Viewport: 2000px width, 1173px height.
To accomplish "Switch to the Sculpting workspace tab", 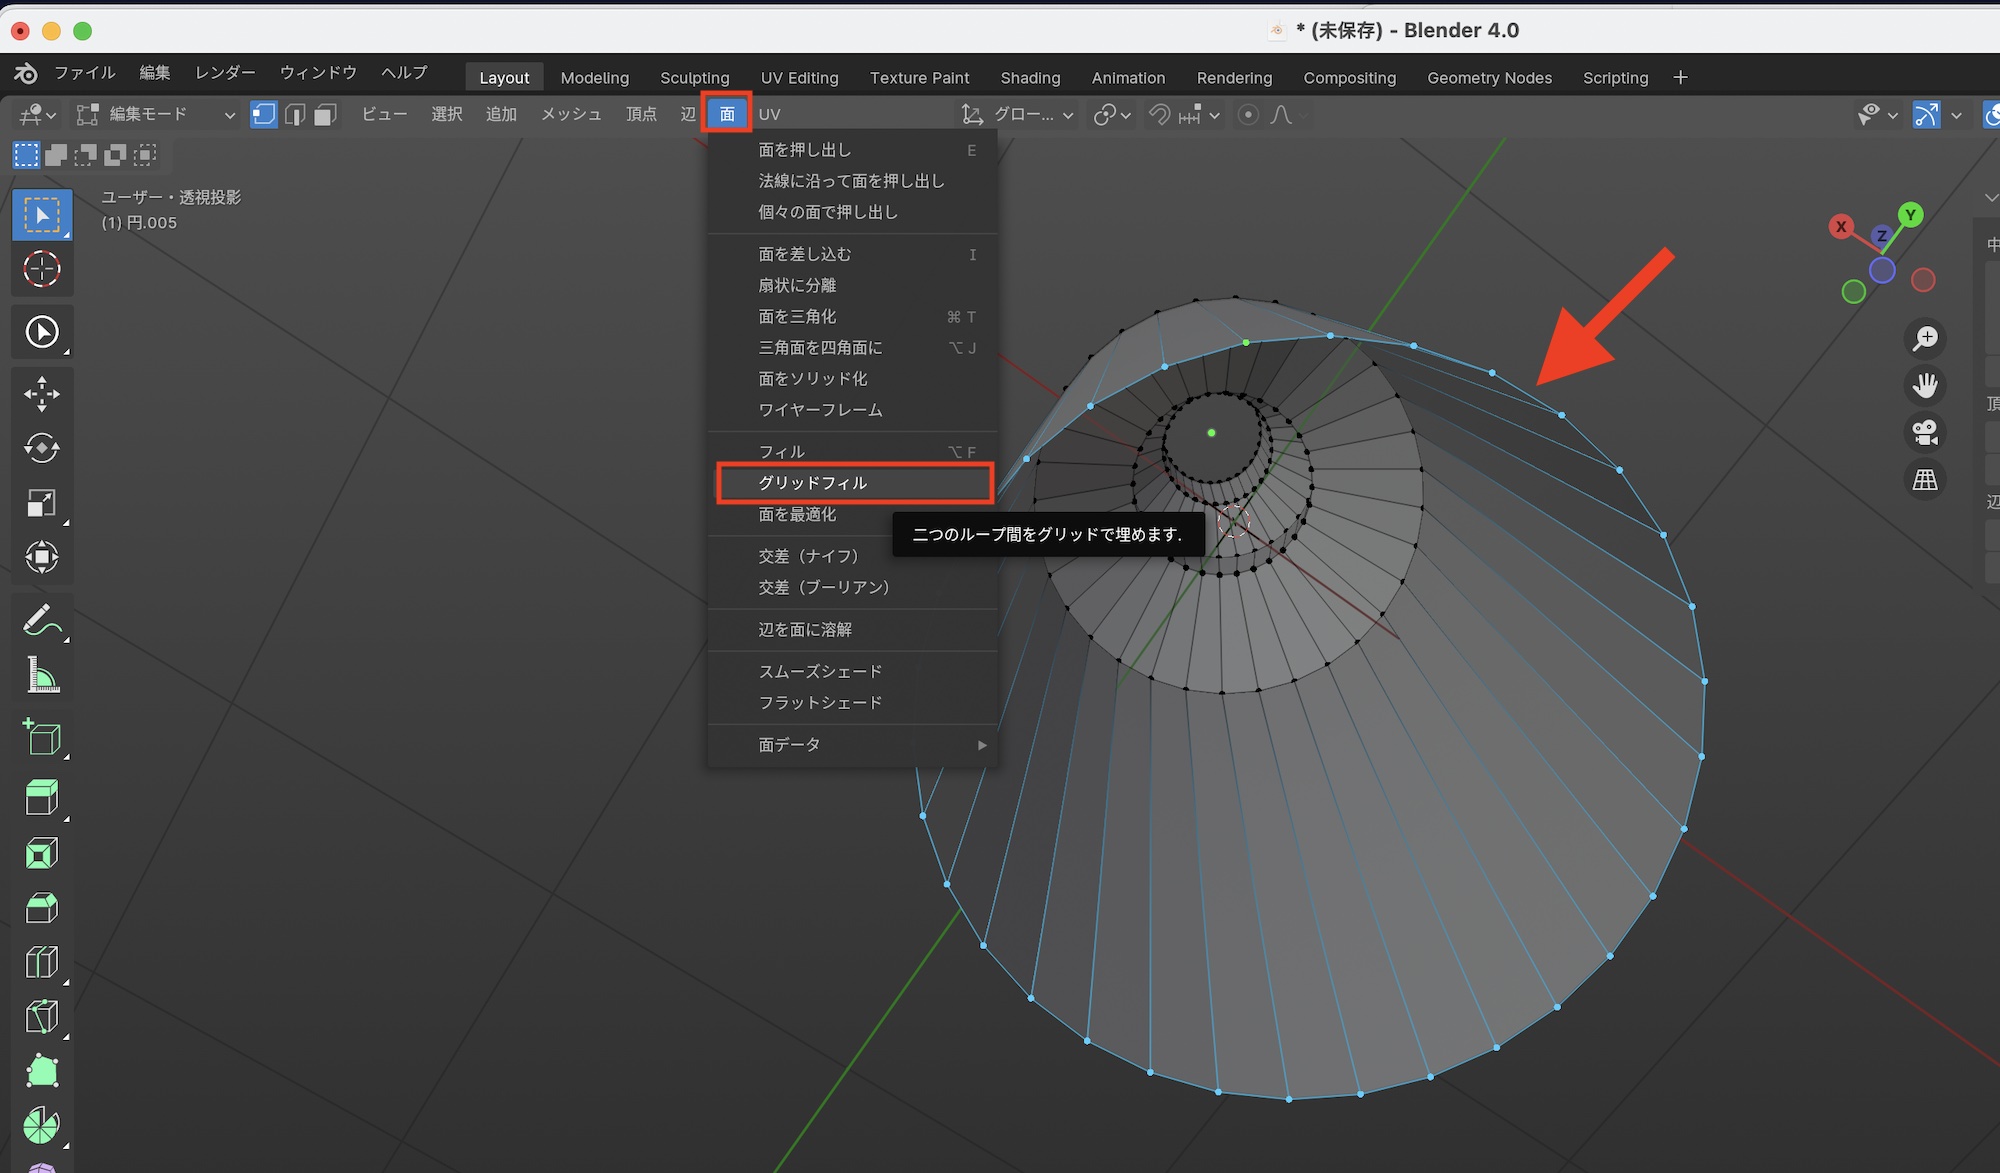I will coord(694,78).
